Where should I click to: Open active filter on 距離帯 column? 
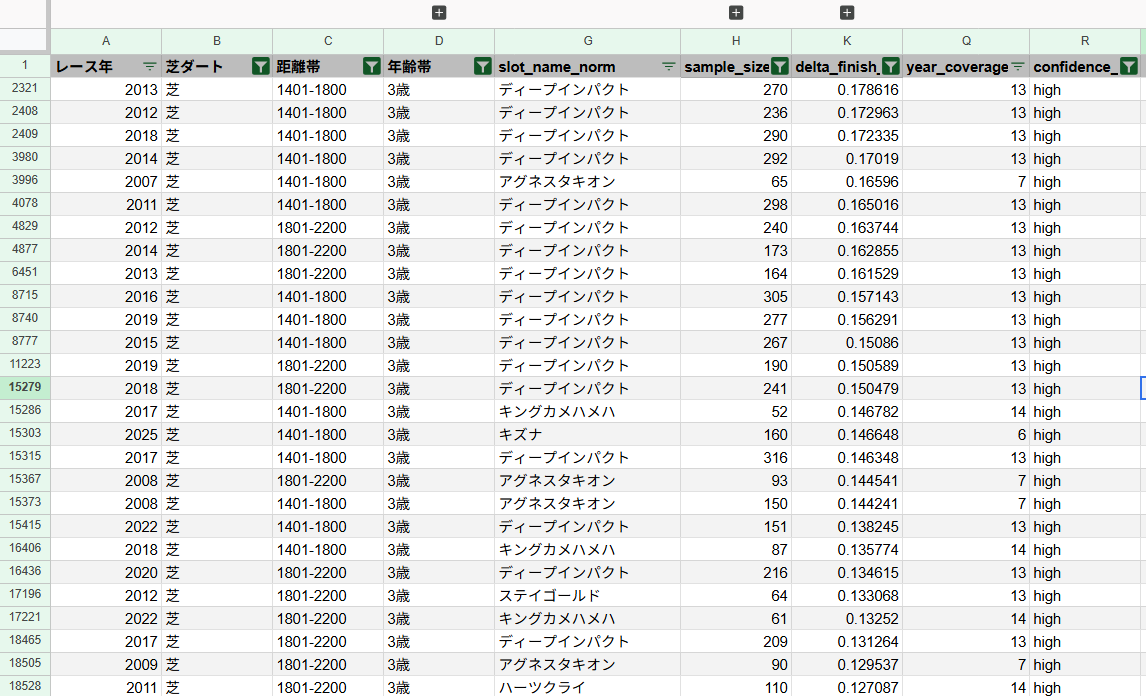click(371, 67)
